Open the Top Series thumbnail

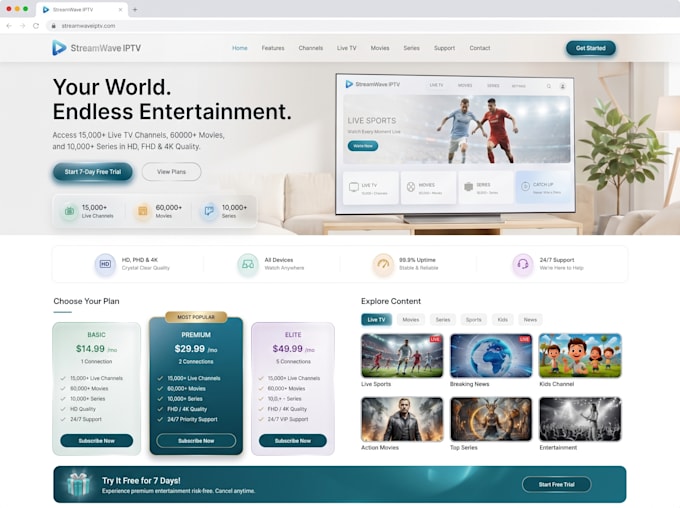pyautogui.click(x=491, y=419)
